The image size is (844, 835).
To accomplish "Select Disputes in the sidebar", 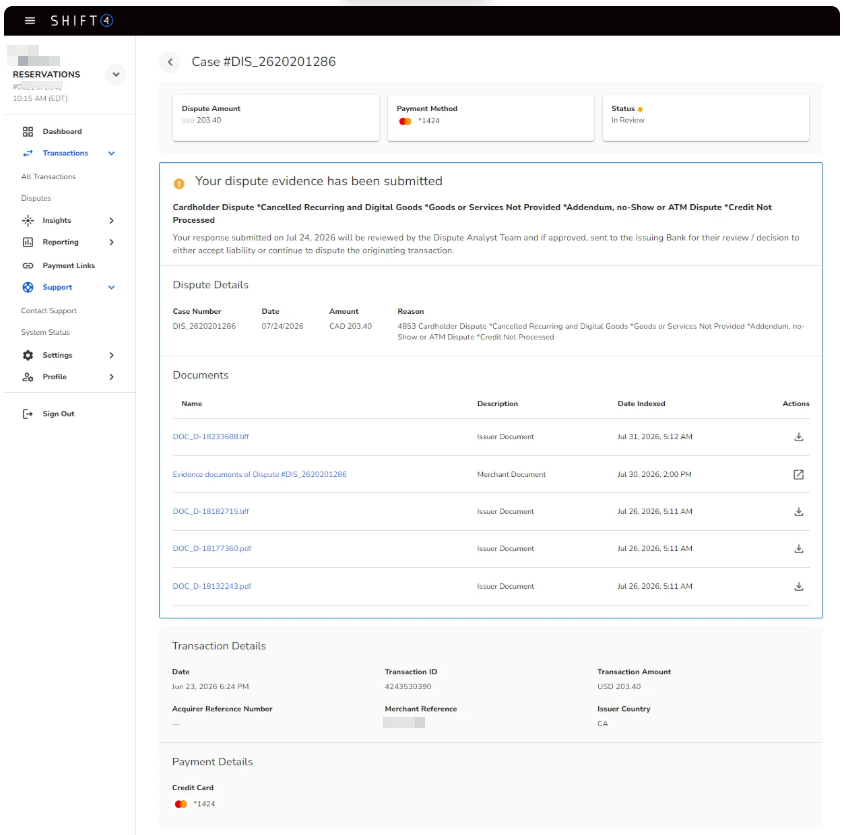I will 36,198.
